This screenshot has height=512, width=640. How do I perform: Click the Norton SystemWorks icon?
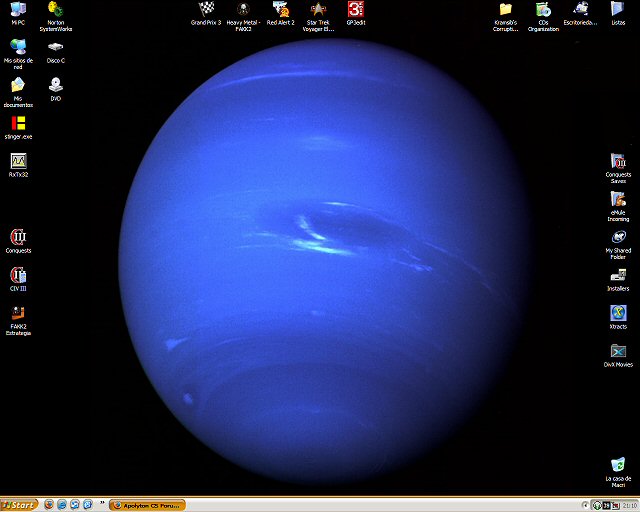coord(56,10)
